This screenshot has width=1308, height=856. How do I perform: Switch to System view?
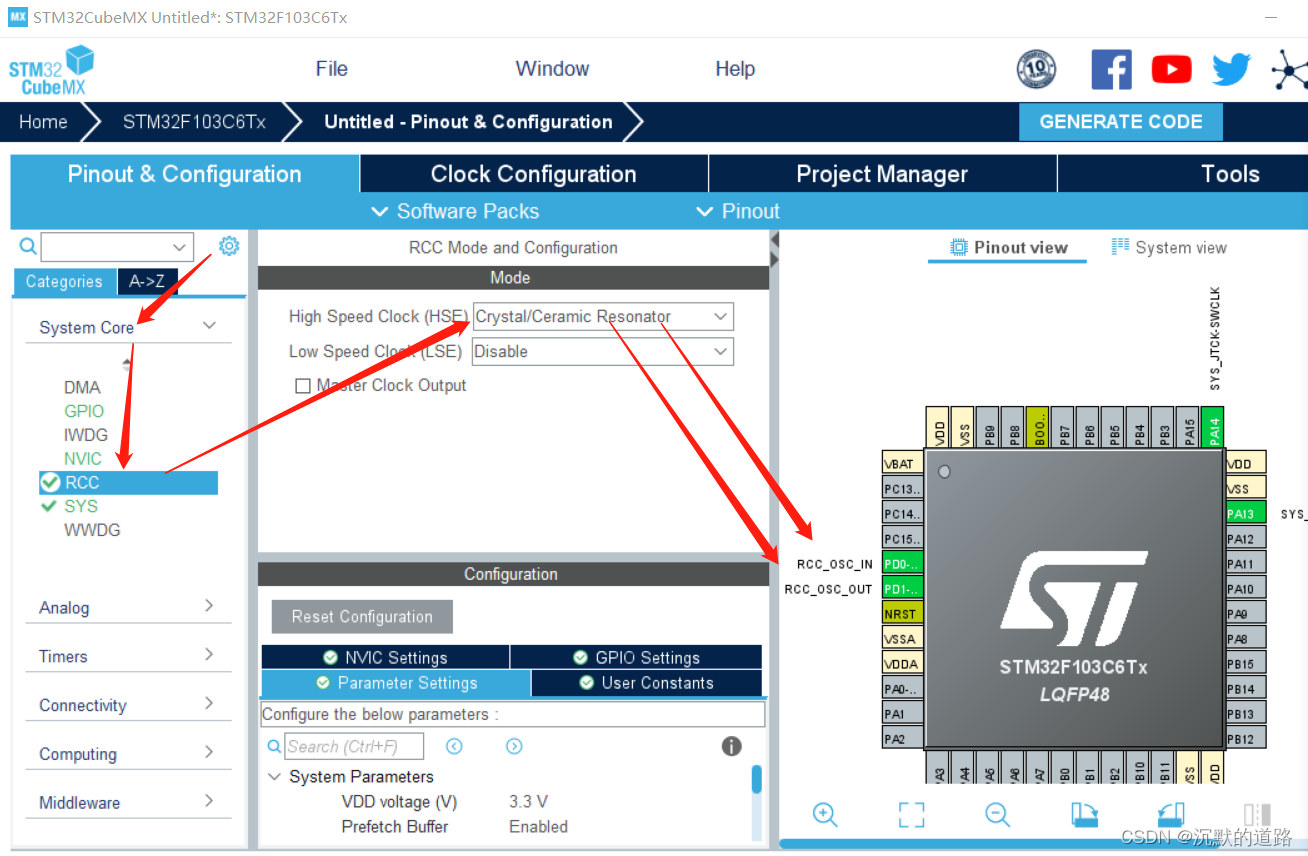pyautogui.click(x=1168, y=247)
